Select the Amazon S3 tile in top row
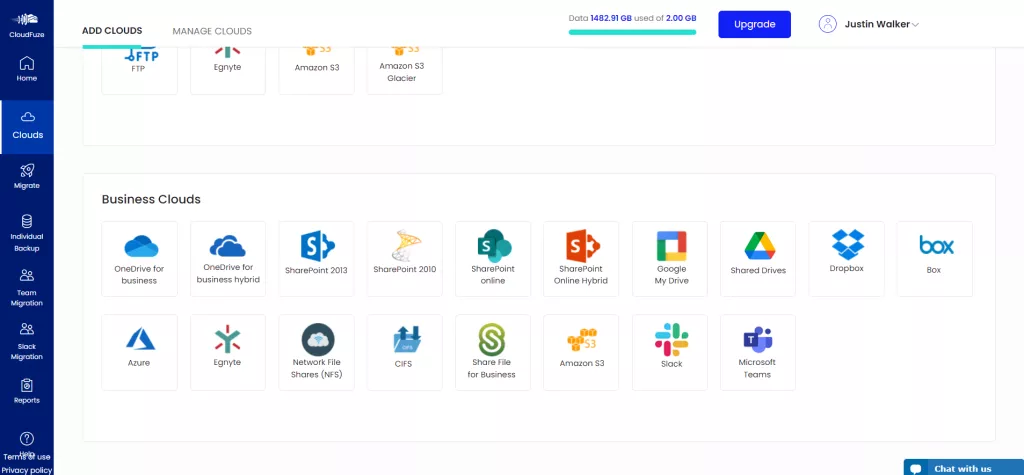Image resolution: width=1024 pixels, height=475 pixels. (x=316, y=71)
